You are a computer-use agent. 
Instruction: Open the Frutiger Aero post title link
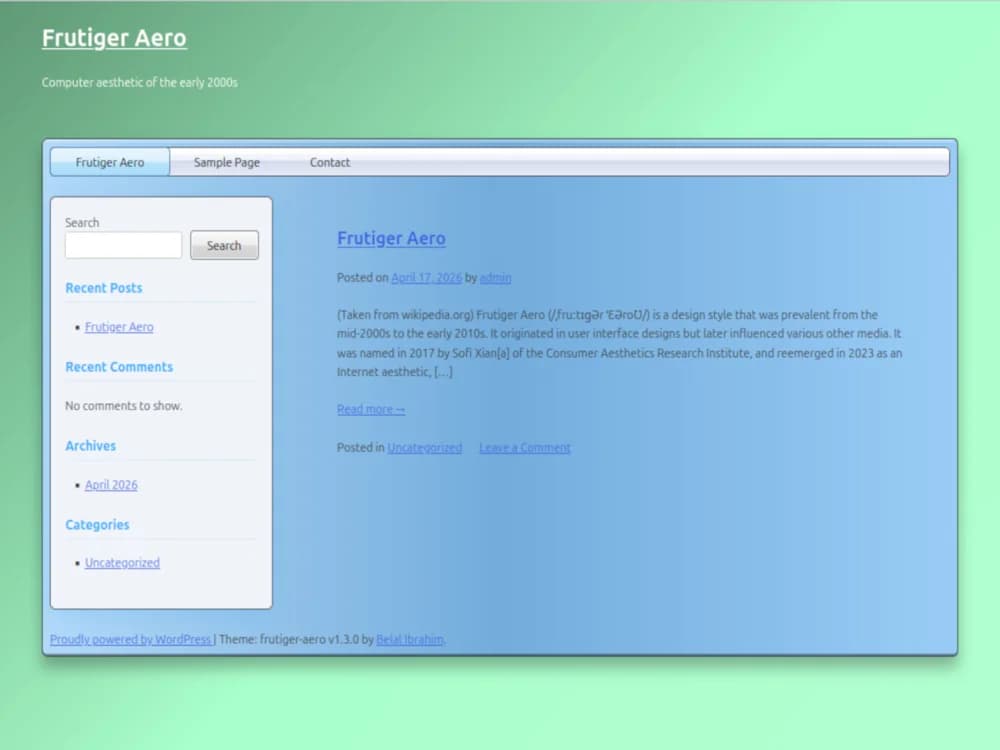[x=391, y=238]
